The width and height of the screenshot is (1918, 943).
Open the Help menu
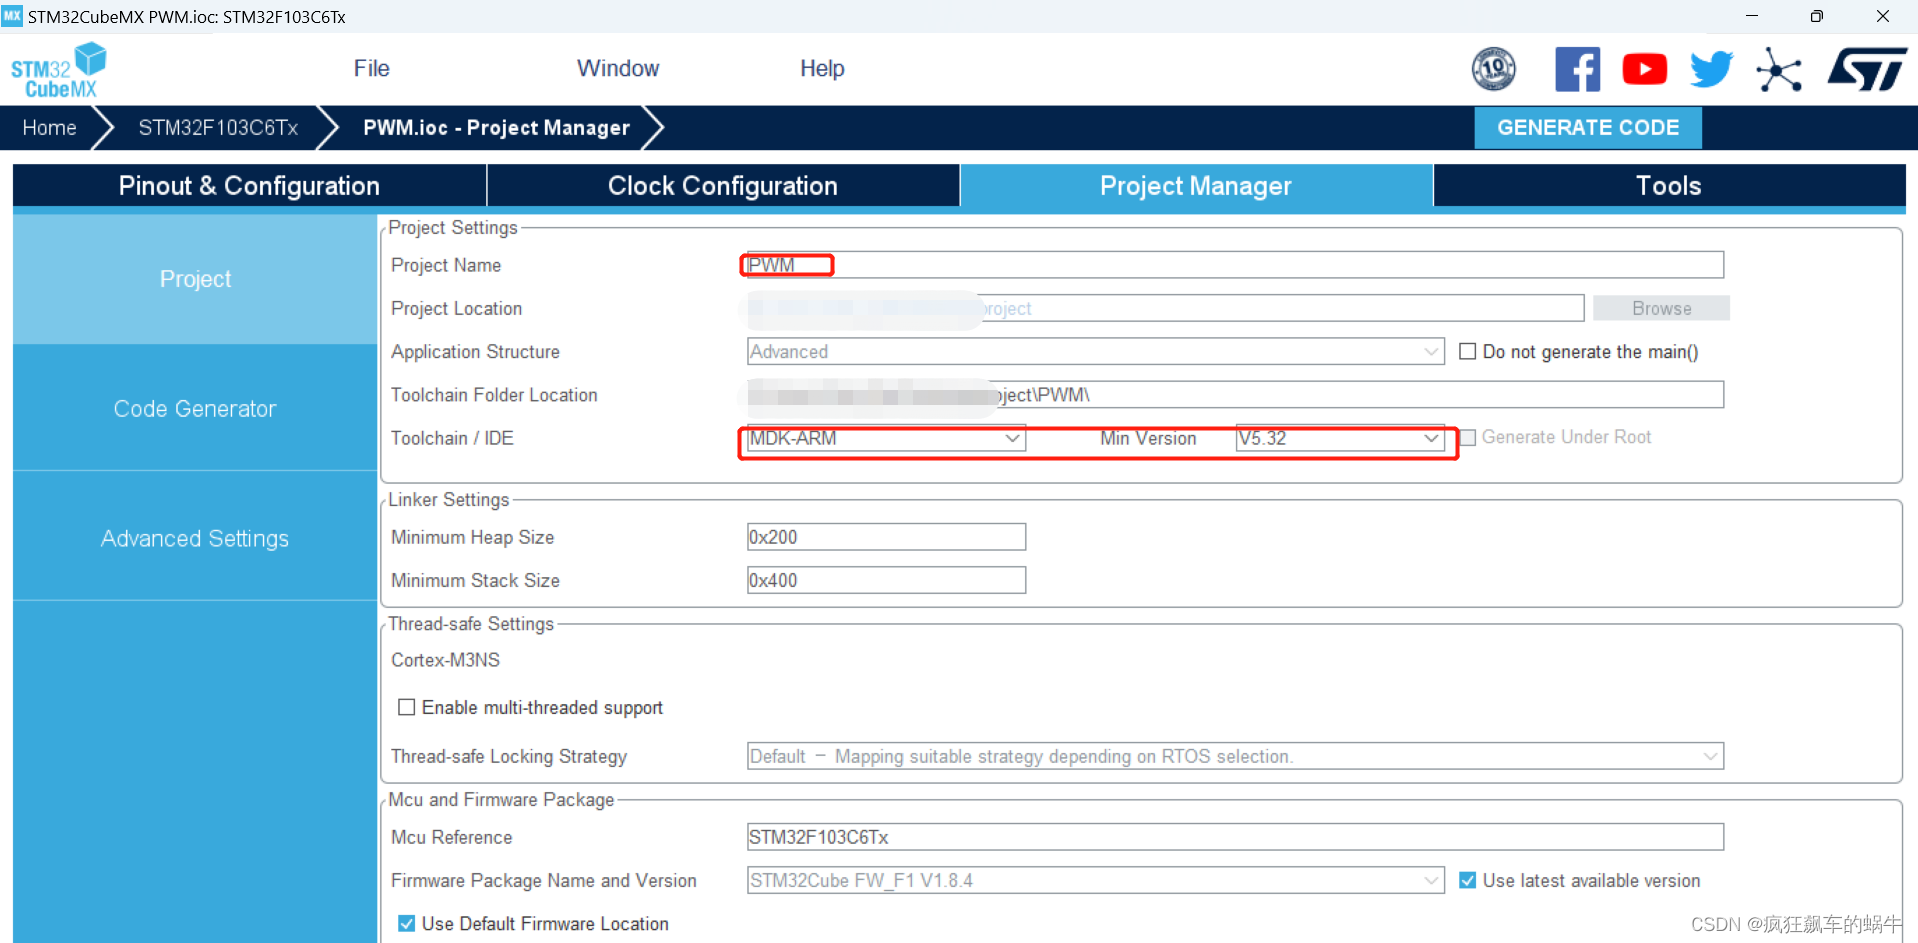click(x=822, y=68)
